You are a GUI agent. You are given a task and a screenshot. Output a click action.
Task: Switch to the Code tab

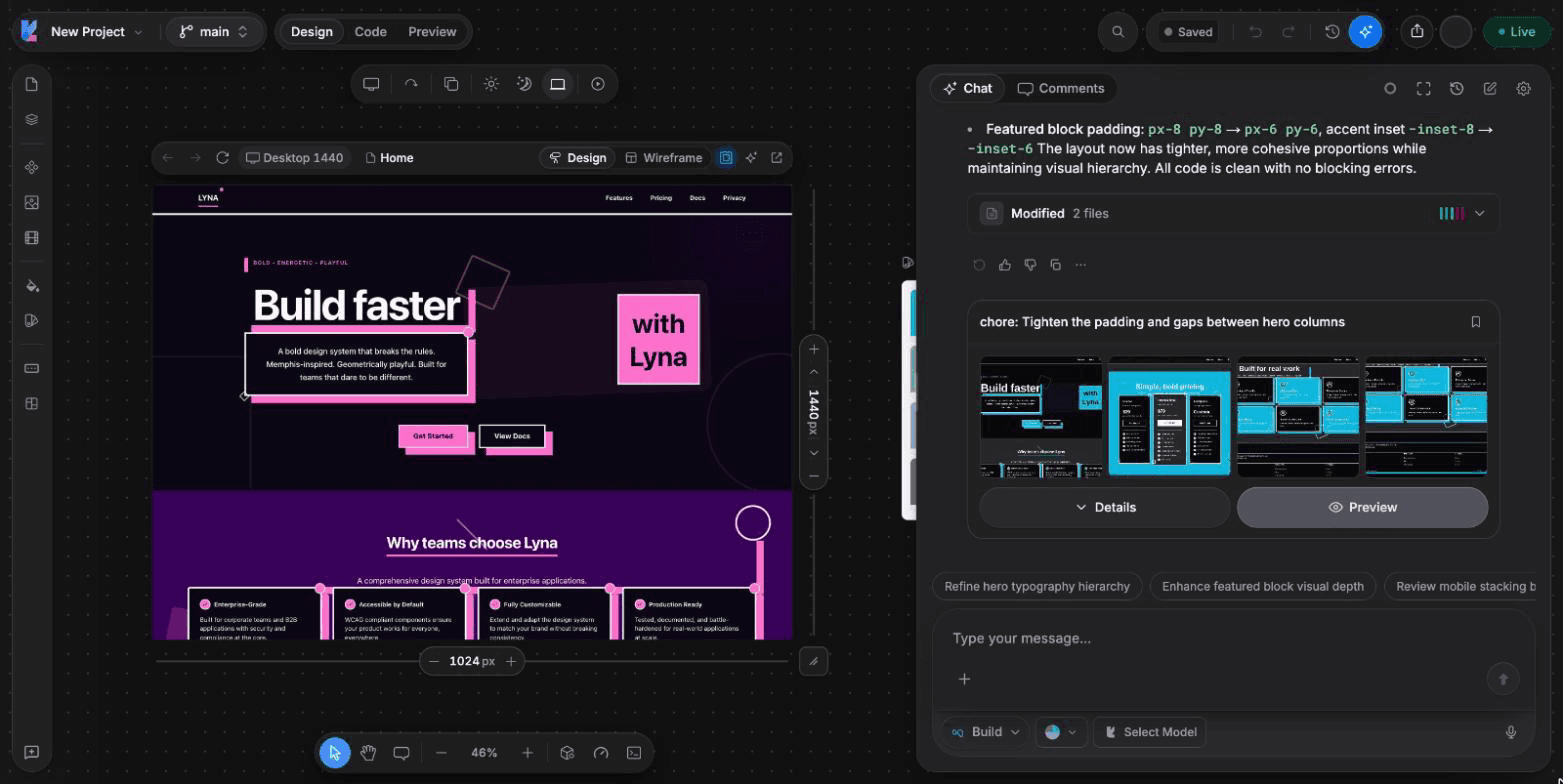pos(370,32)
